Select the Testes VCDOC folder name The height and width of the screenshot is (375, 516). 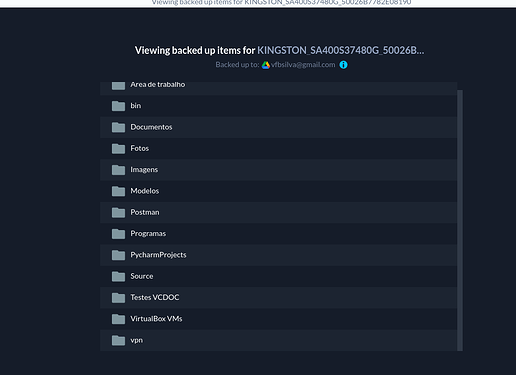(x=155, y=297)
